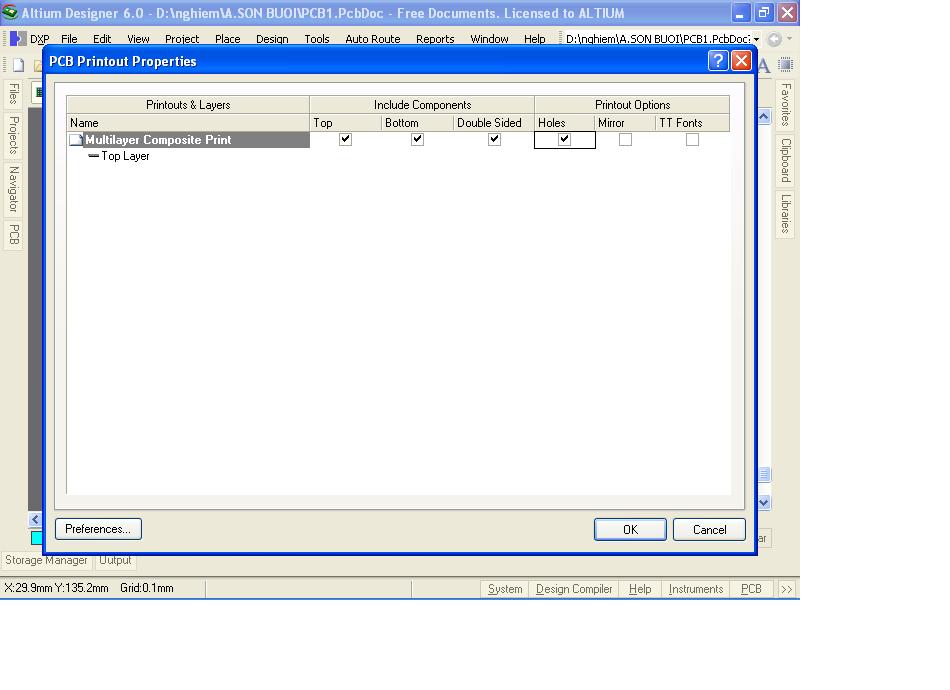
Task: Open the PCB side panel tab
Action: tap(13, 234)
